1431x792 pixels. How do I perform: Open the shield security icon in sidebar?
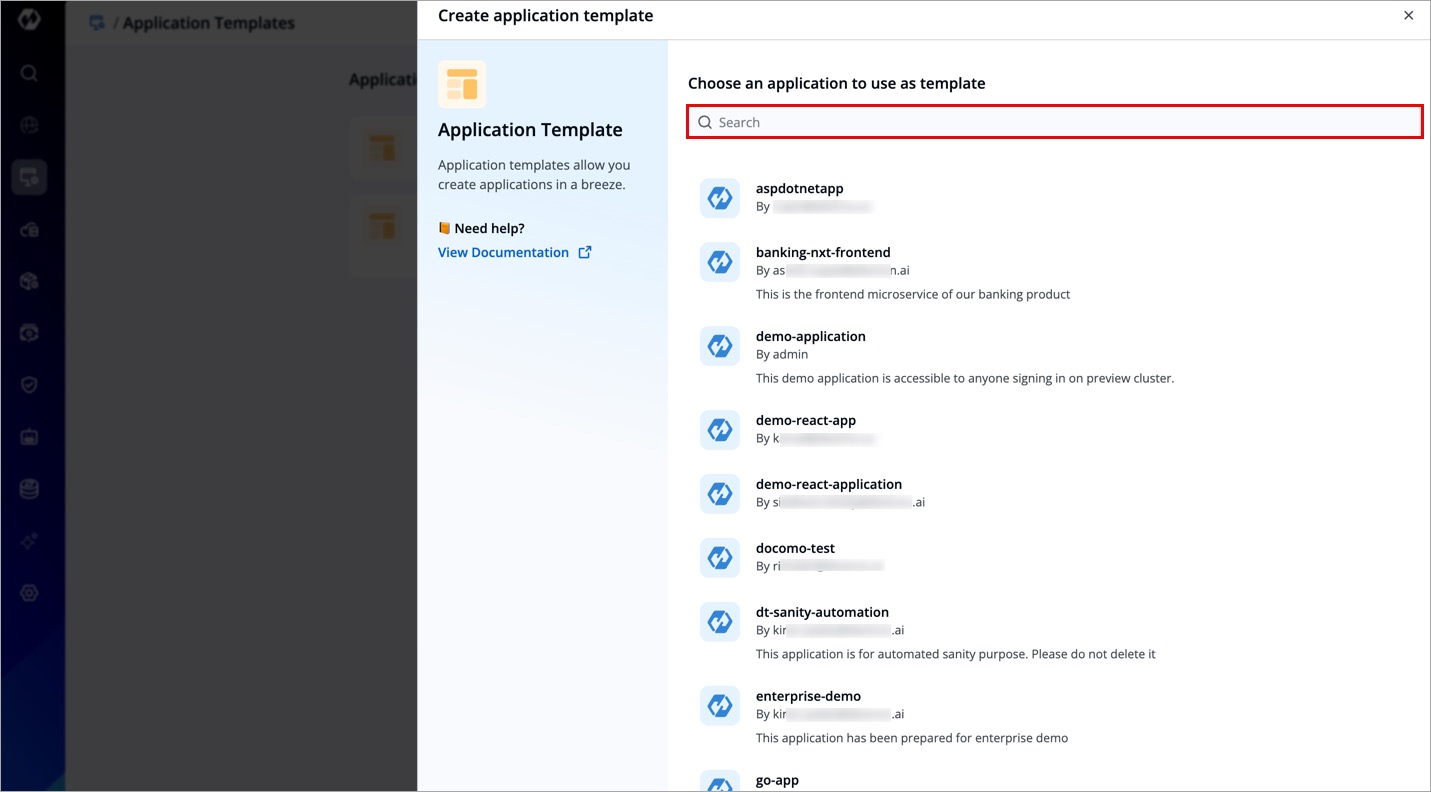click(29, 385)
